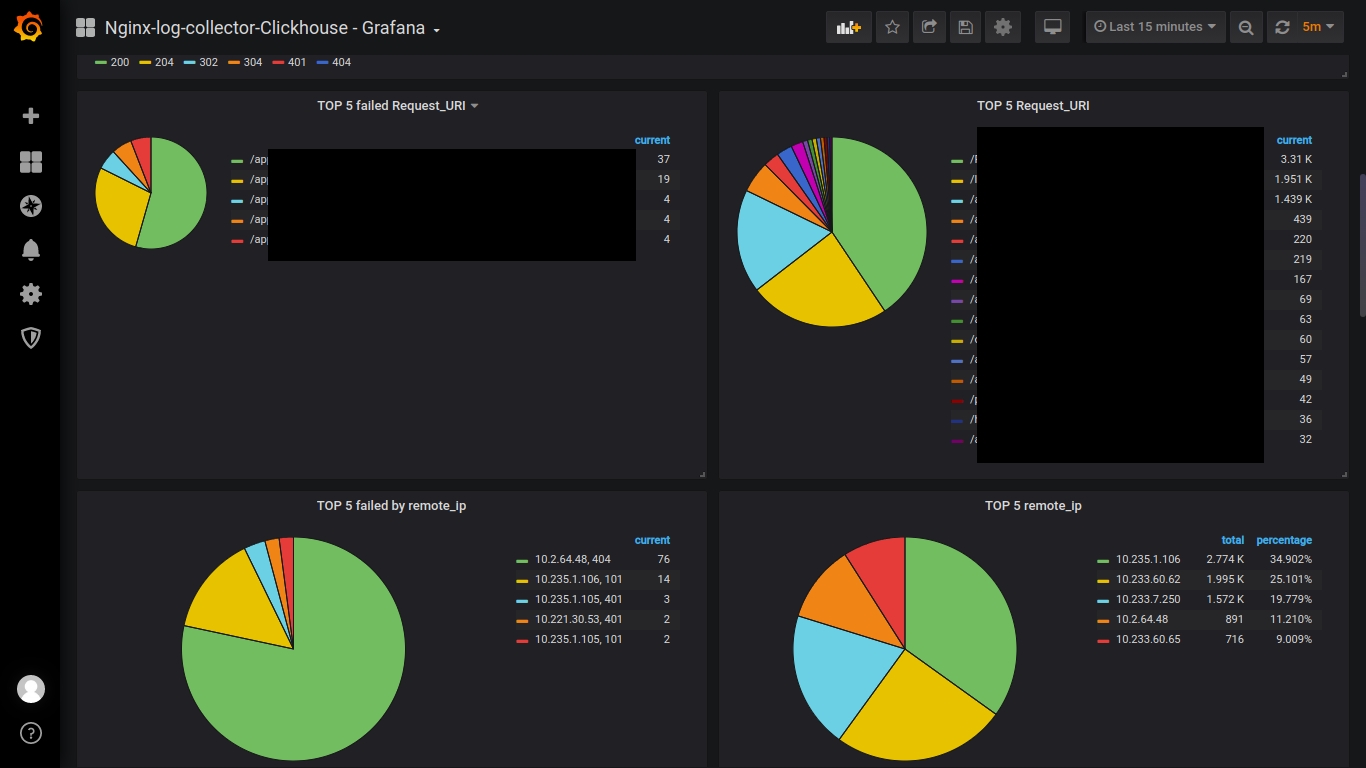Toggle the 404 series in legend
This screenshot has width=1366, height=768.
pyautogui.click(x=334, y=62)
